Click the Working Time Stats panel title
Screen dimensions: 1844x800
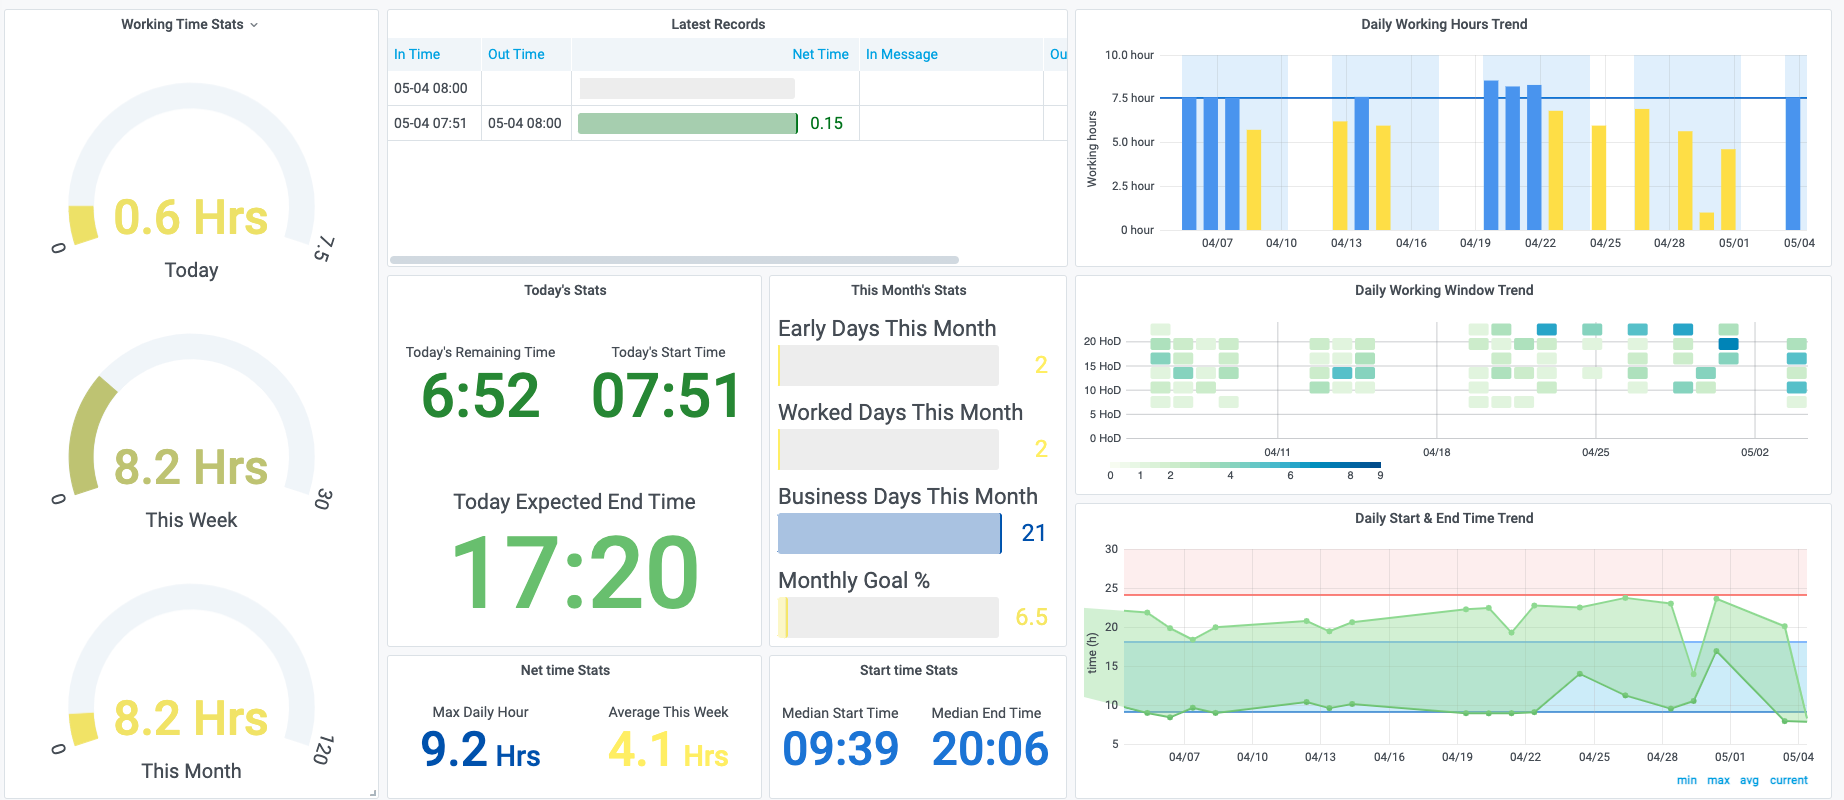182,24
